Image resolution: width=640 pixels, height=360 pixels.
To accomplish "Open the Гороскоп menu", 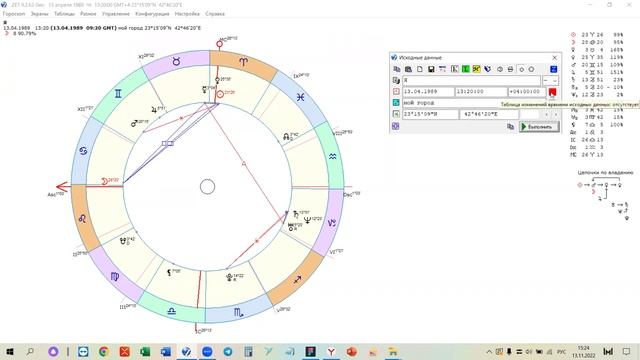I will 14,13.
